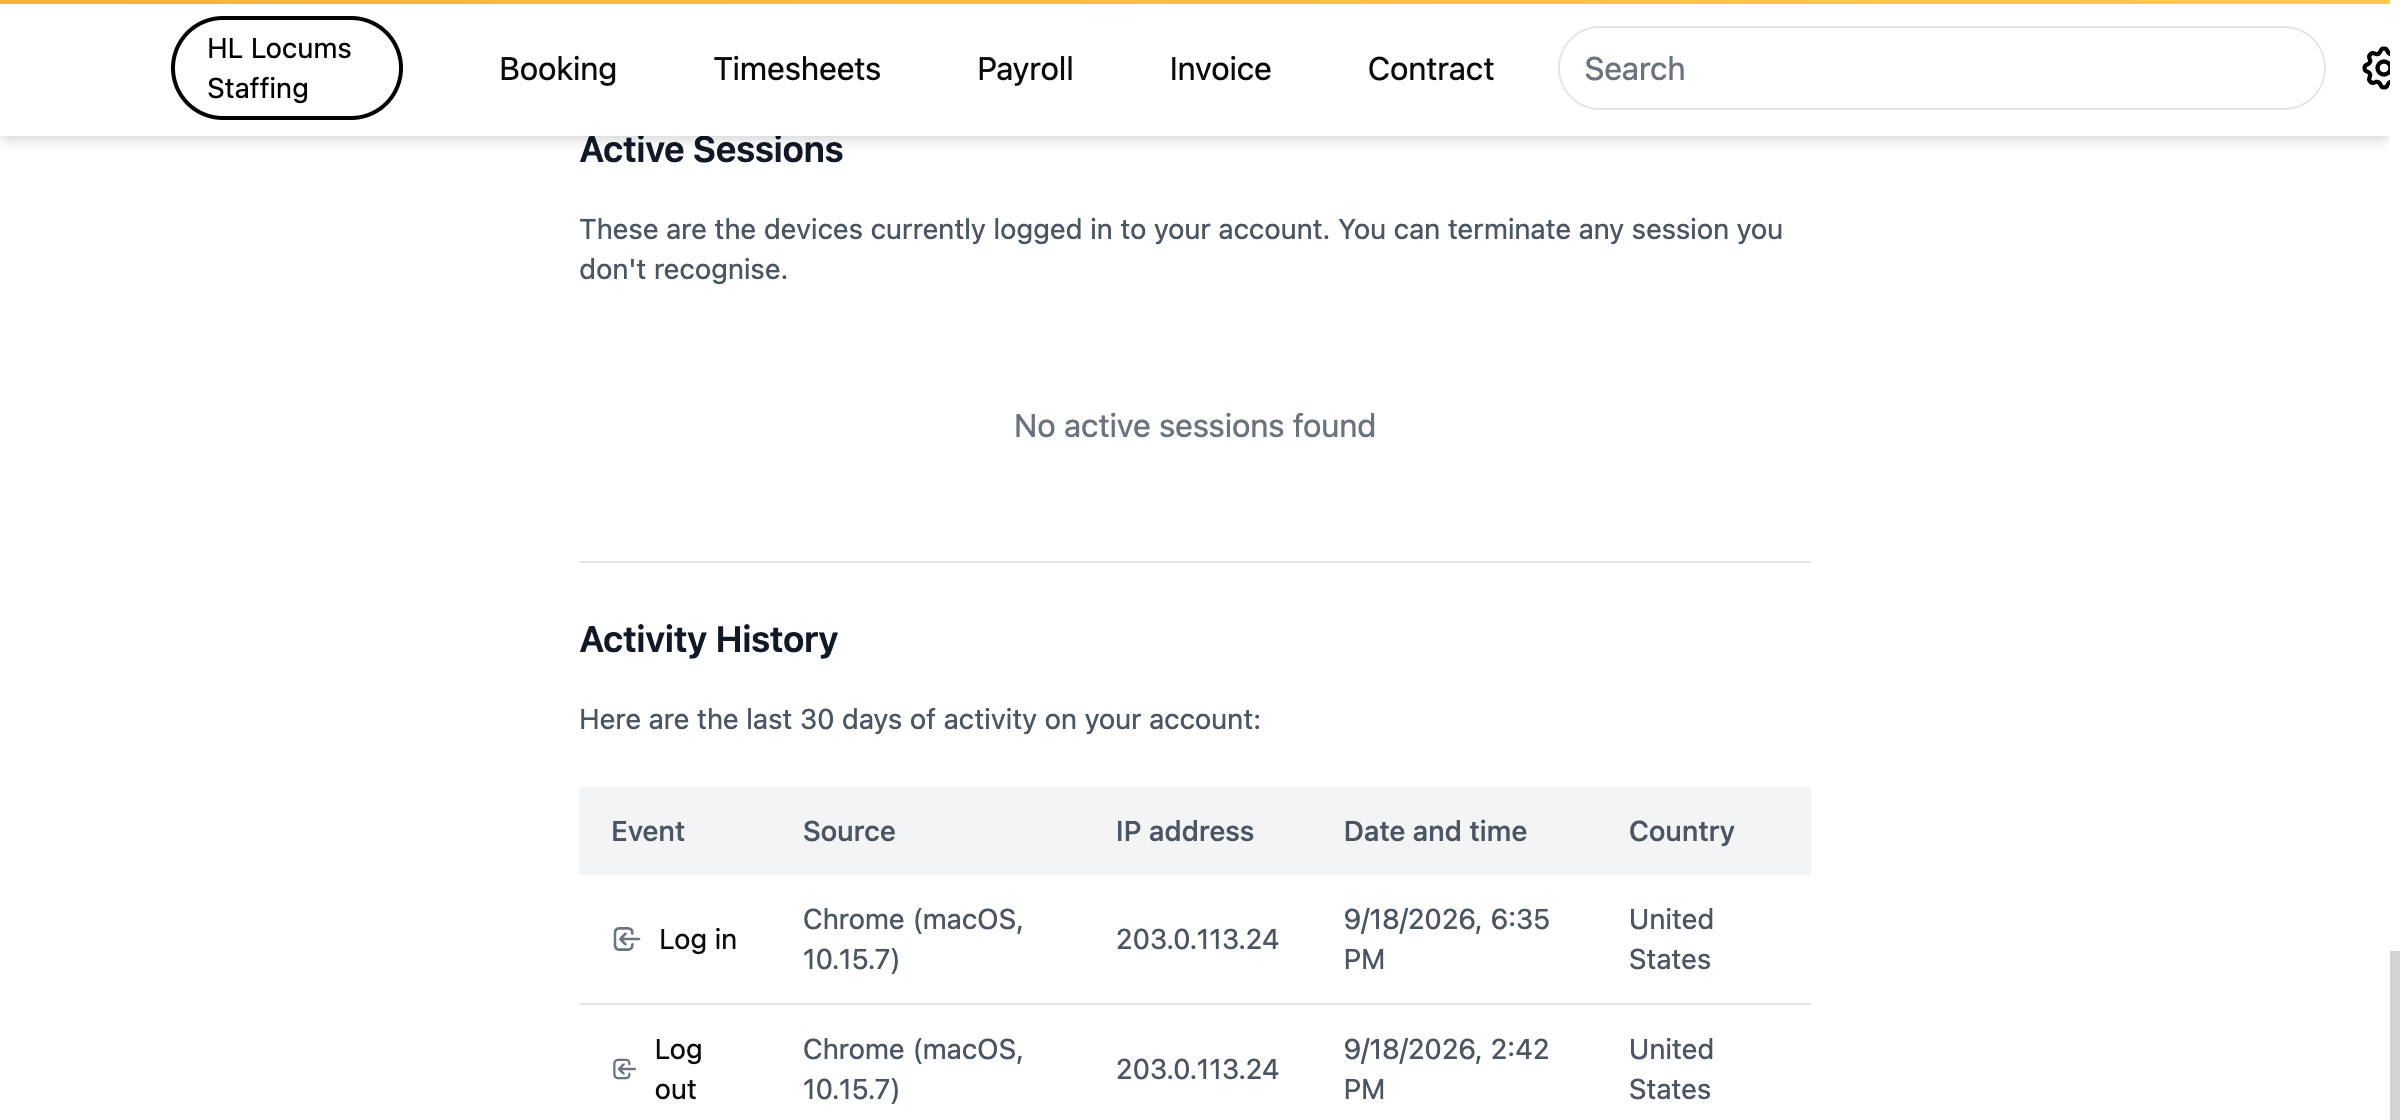
Task: Open the HL Locums Staffing home logo
Action: (287, 68)
